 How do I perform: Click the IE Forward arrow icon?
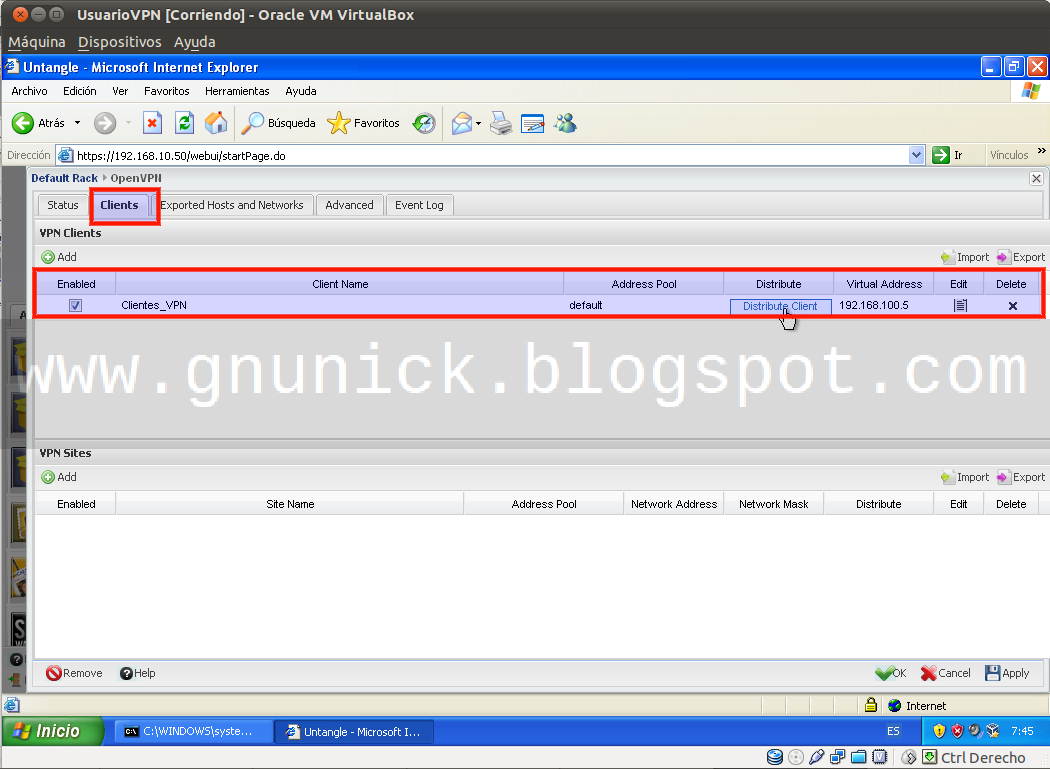pyautogui.click(x=104, y=123)
